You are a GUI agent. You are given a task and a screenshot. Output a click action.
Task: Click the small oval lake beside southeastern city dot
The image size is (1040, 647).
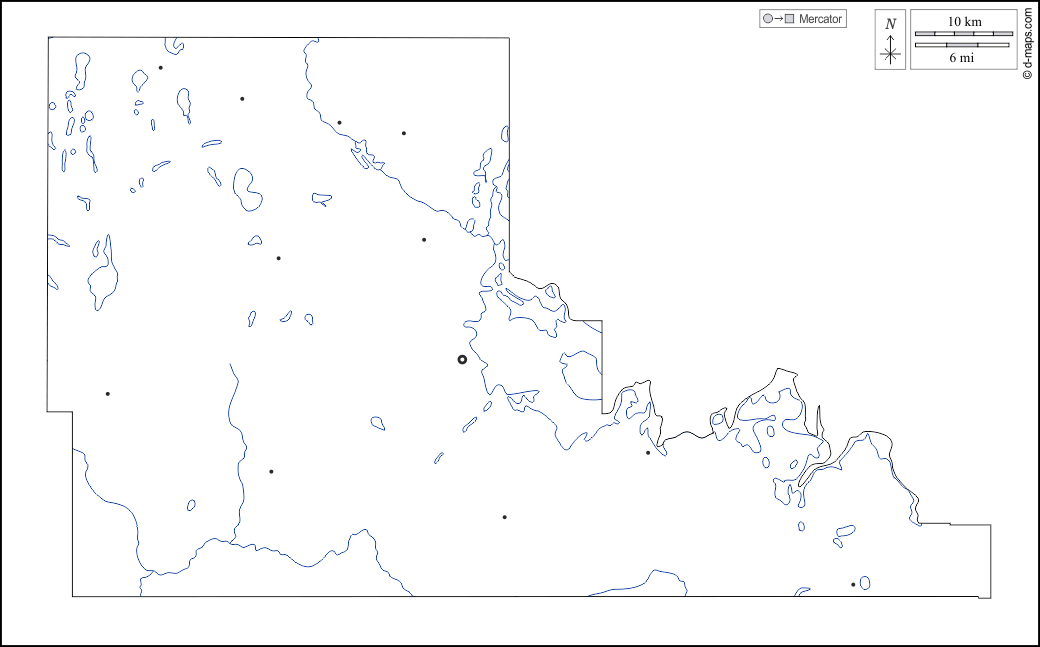pyautogui.click(x=864, y=582)
